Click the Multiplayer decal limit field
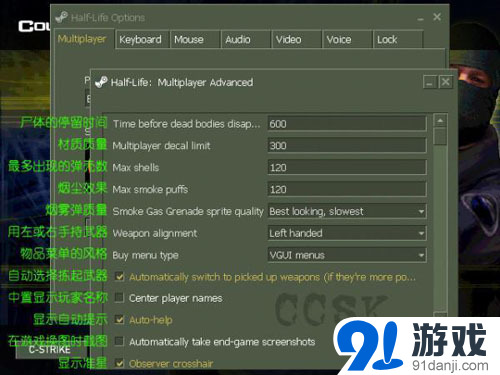The height and width of the screenshot is (375, 500). [347, 146]
